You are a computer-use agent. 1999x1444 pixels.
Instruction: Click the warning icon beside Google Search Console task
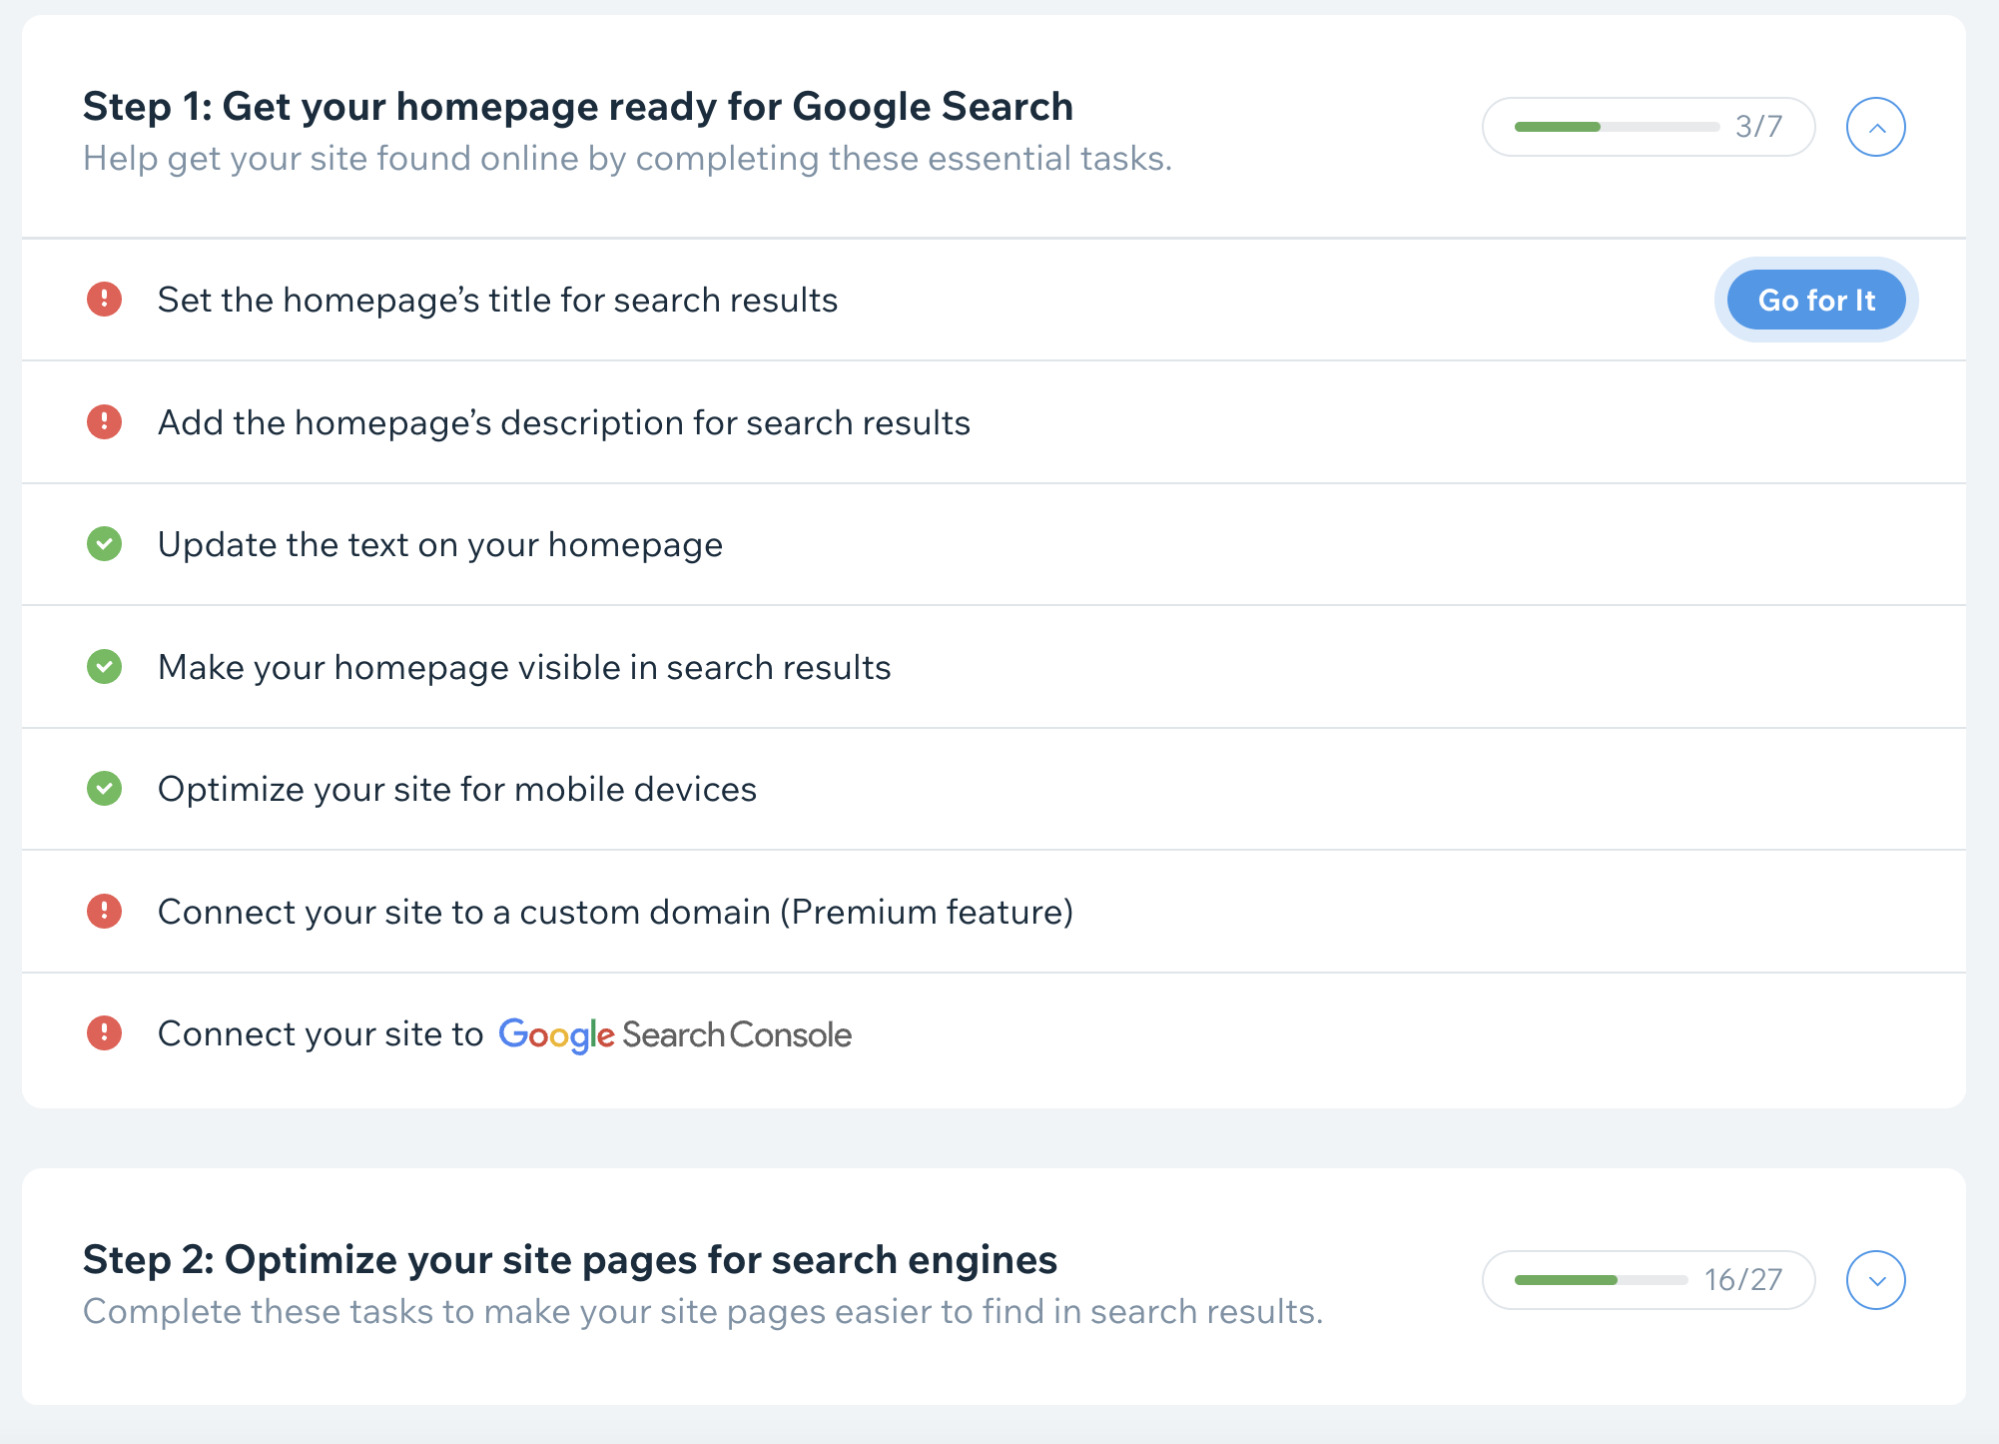104,1034
